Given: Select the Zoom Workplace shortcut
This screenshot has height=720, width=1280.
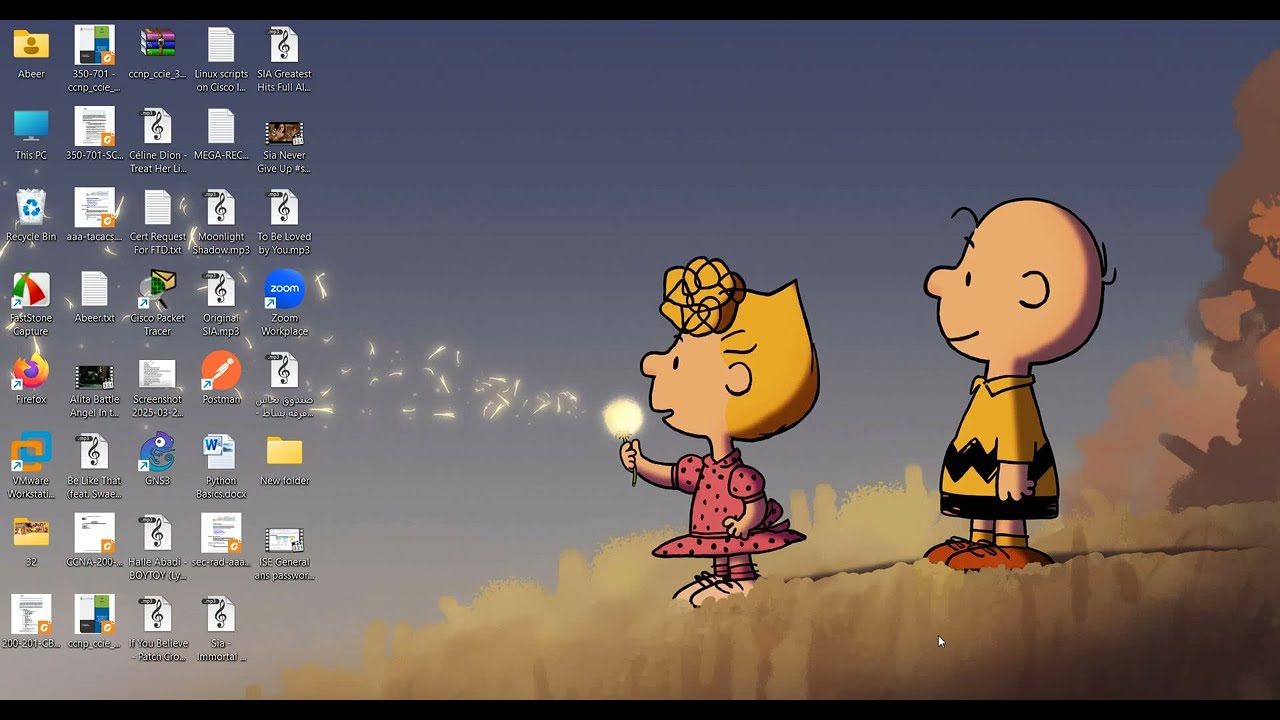Looking at the screenshot, I should click(284, 289).
